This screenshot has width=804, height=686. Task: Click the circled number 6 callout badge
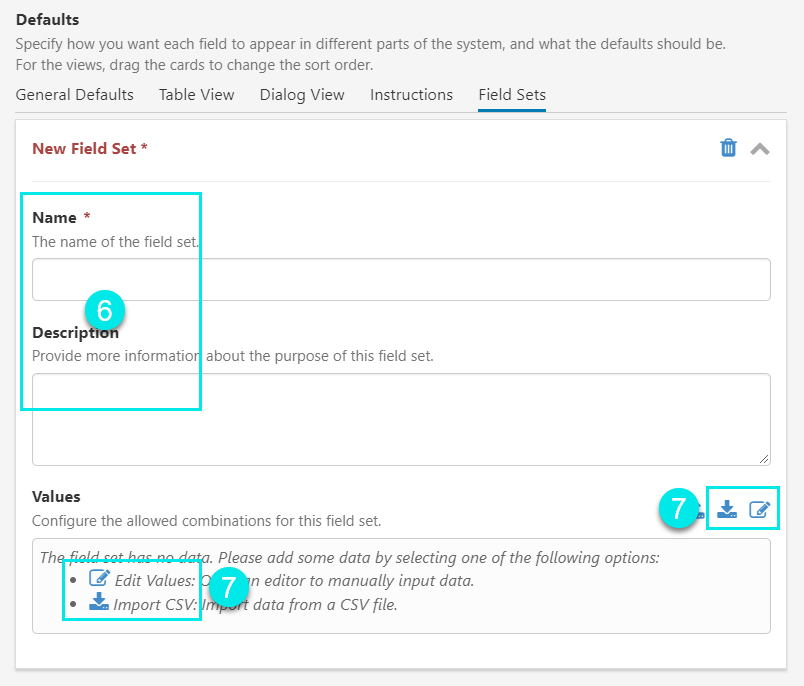point(104,310)
